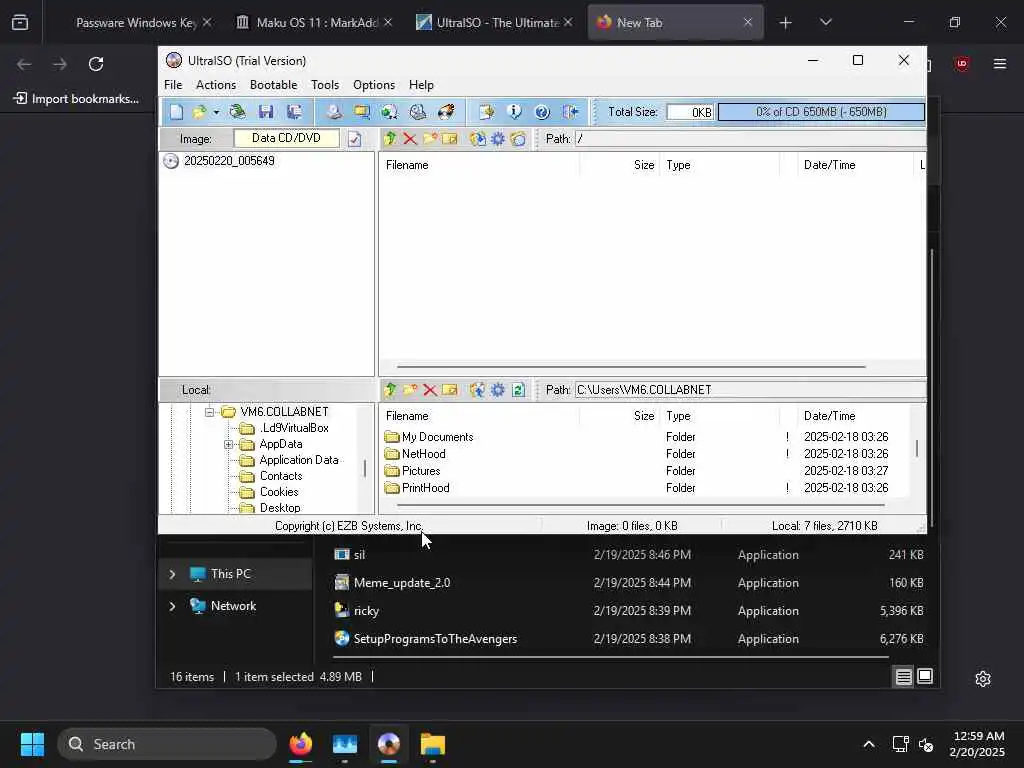Expand the AppData tree node
The image size is (1024, 768).
point(229,444)
